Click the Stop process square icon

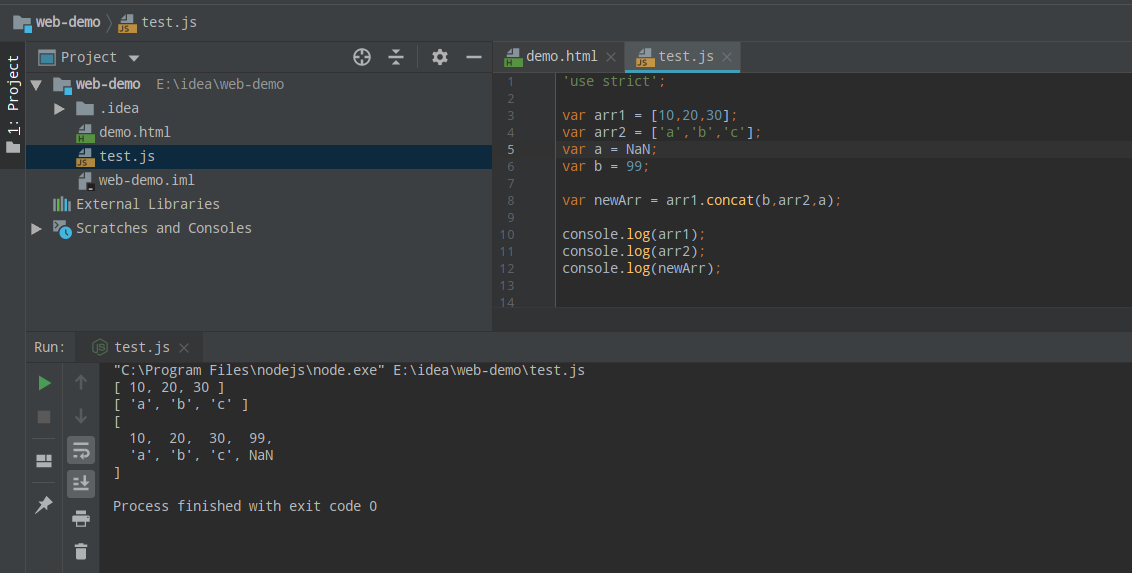[44, 417]
